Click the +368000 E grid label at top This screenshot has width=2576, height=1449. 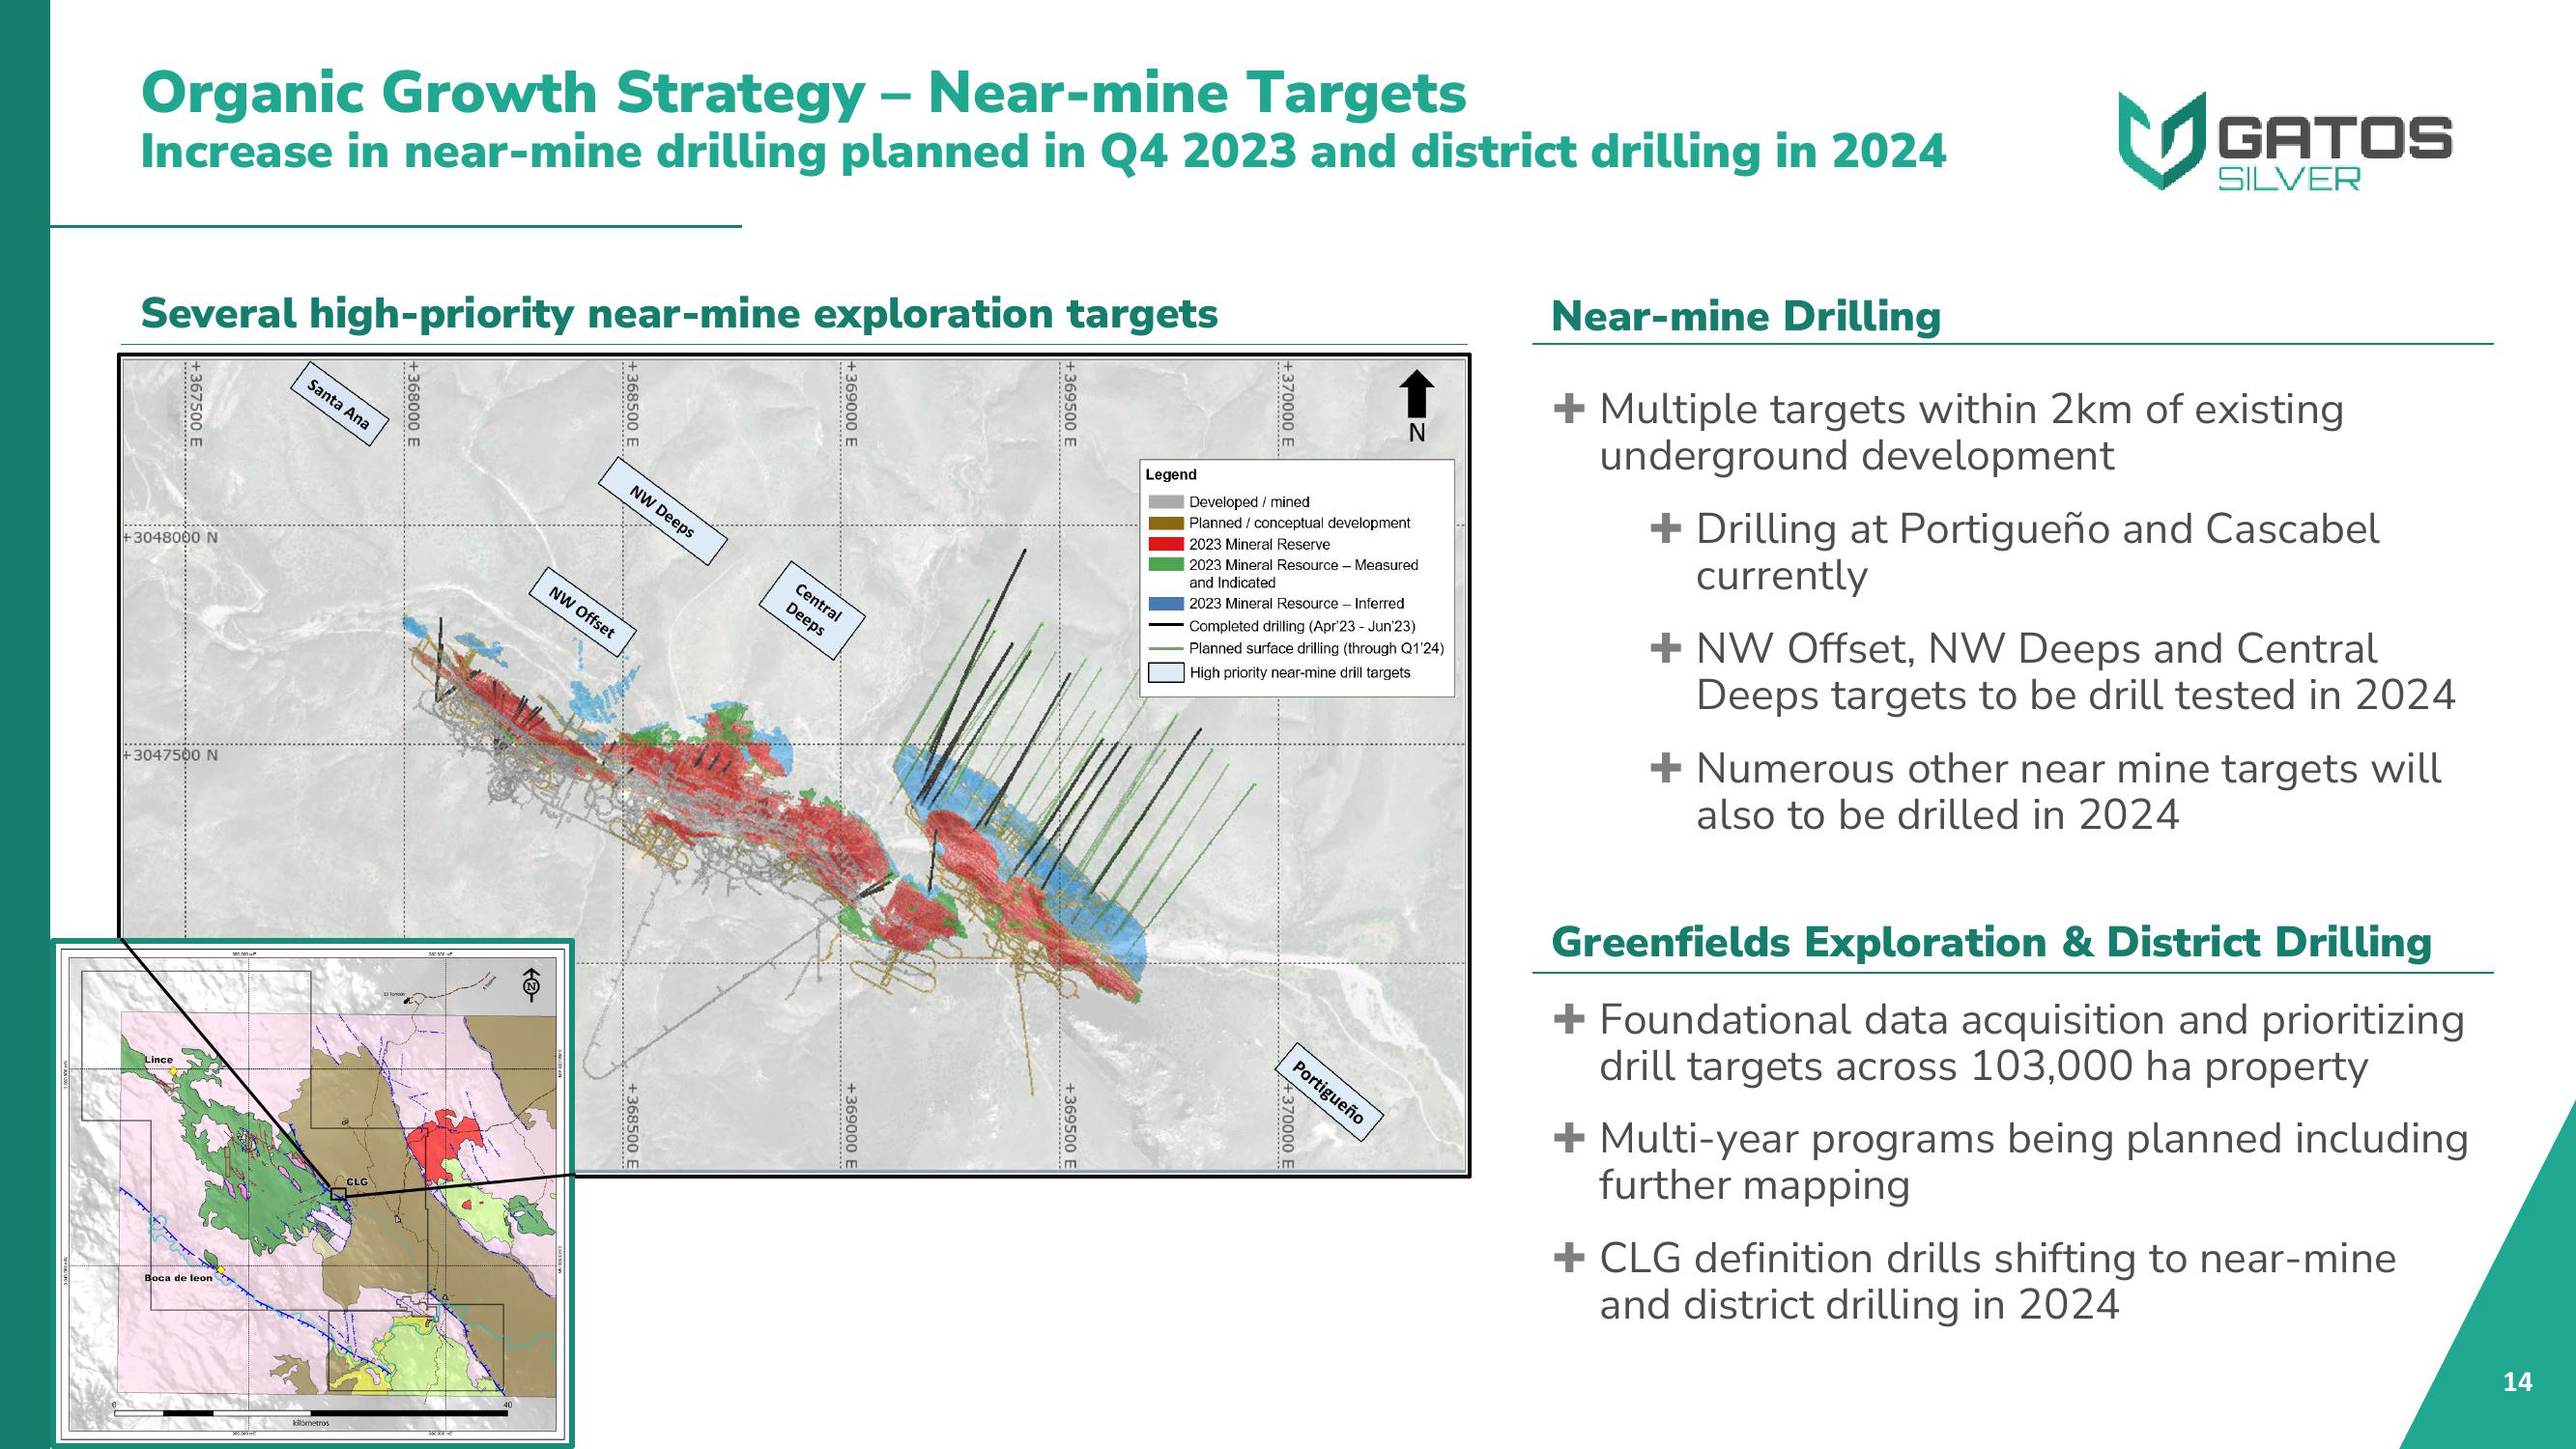click(x=413, y=404)
